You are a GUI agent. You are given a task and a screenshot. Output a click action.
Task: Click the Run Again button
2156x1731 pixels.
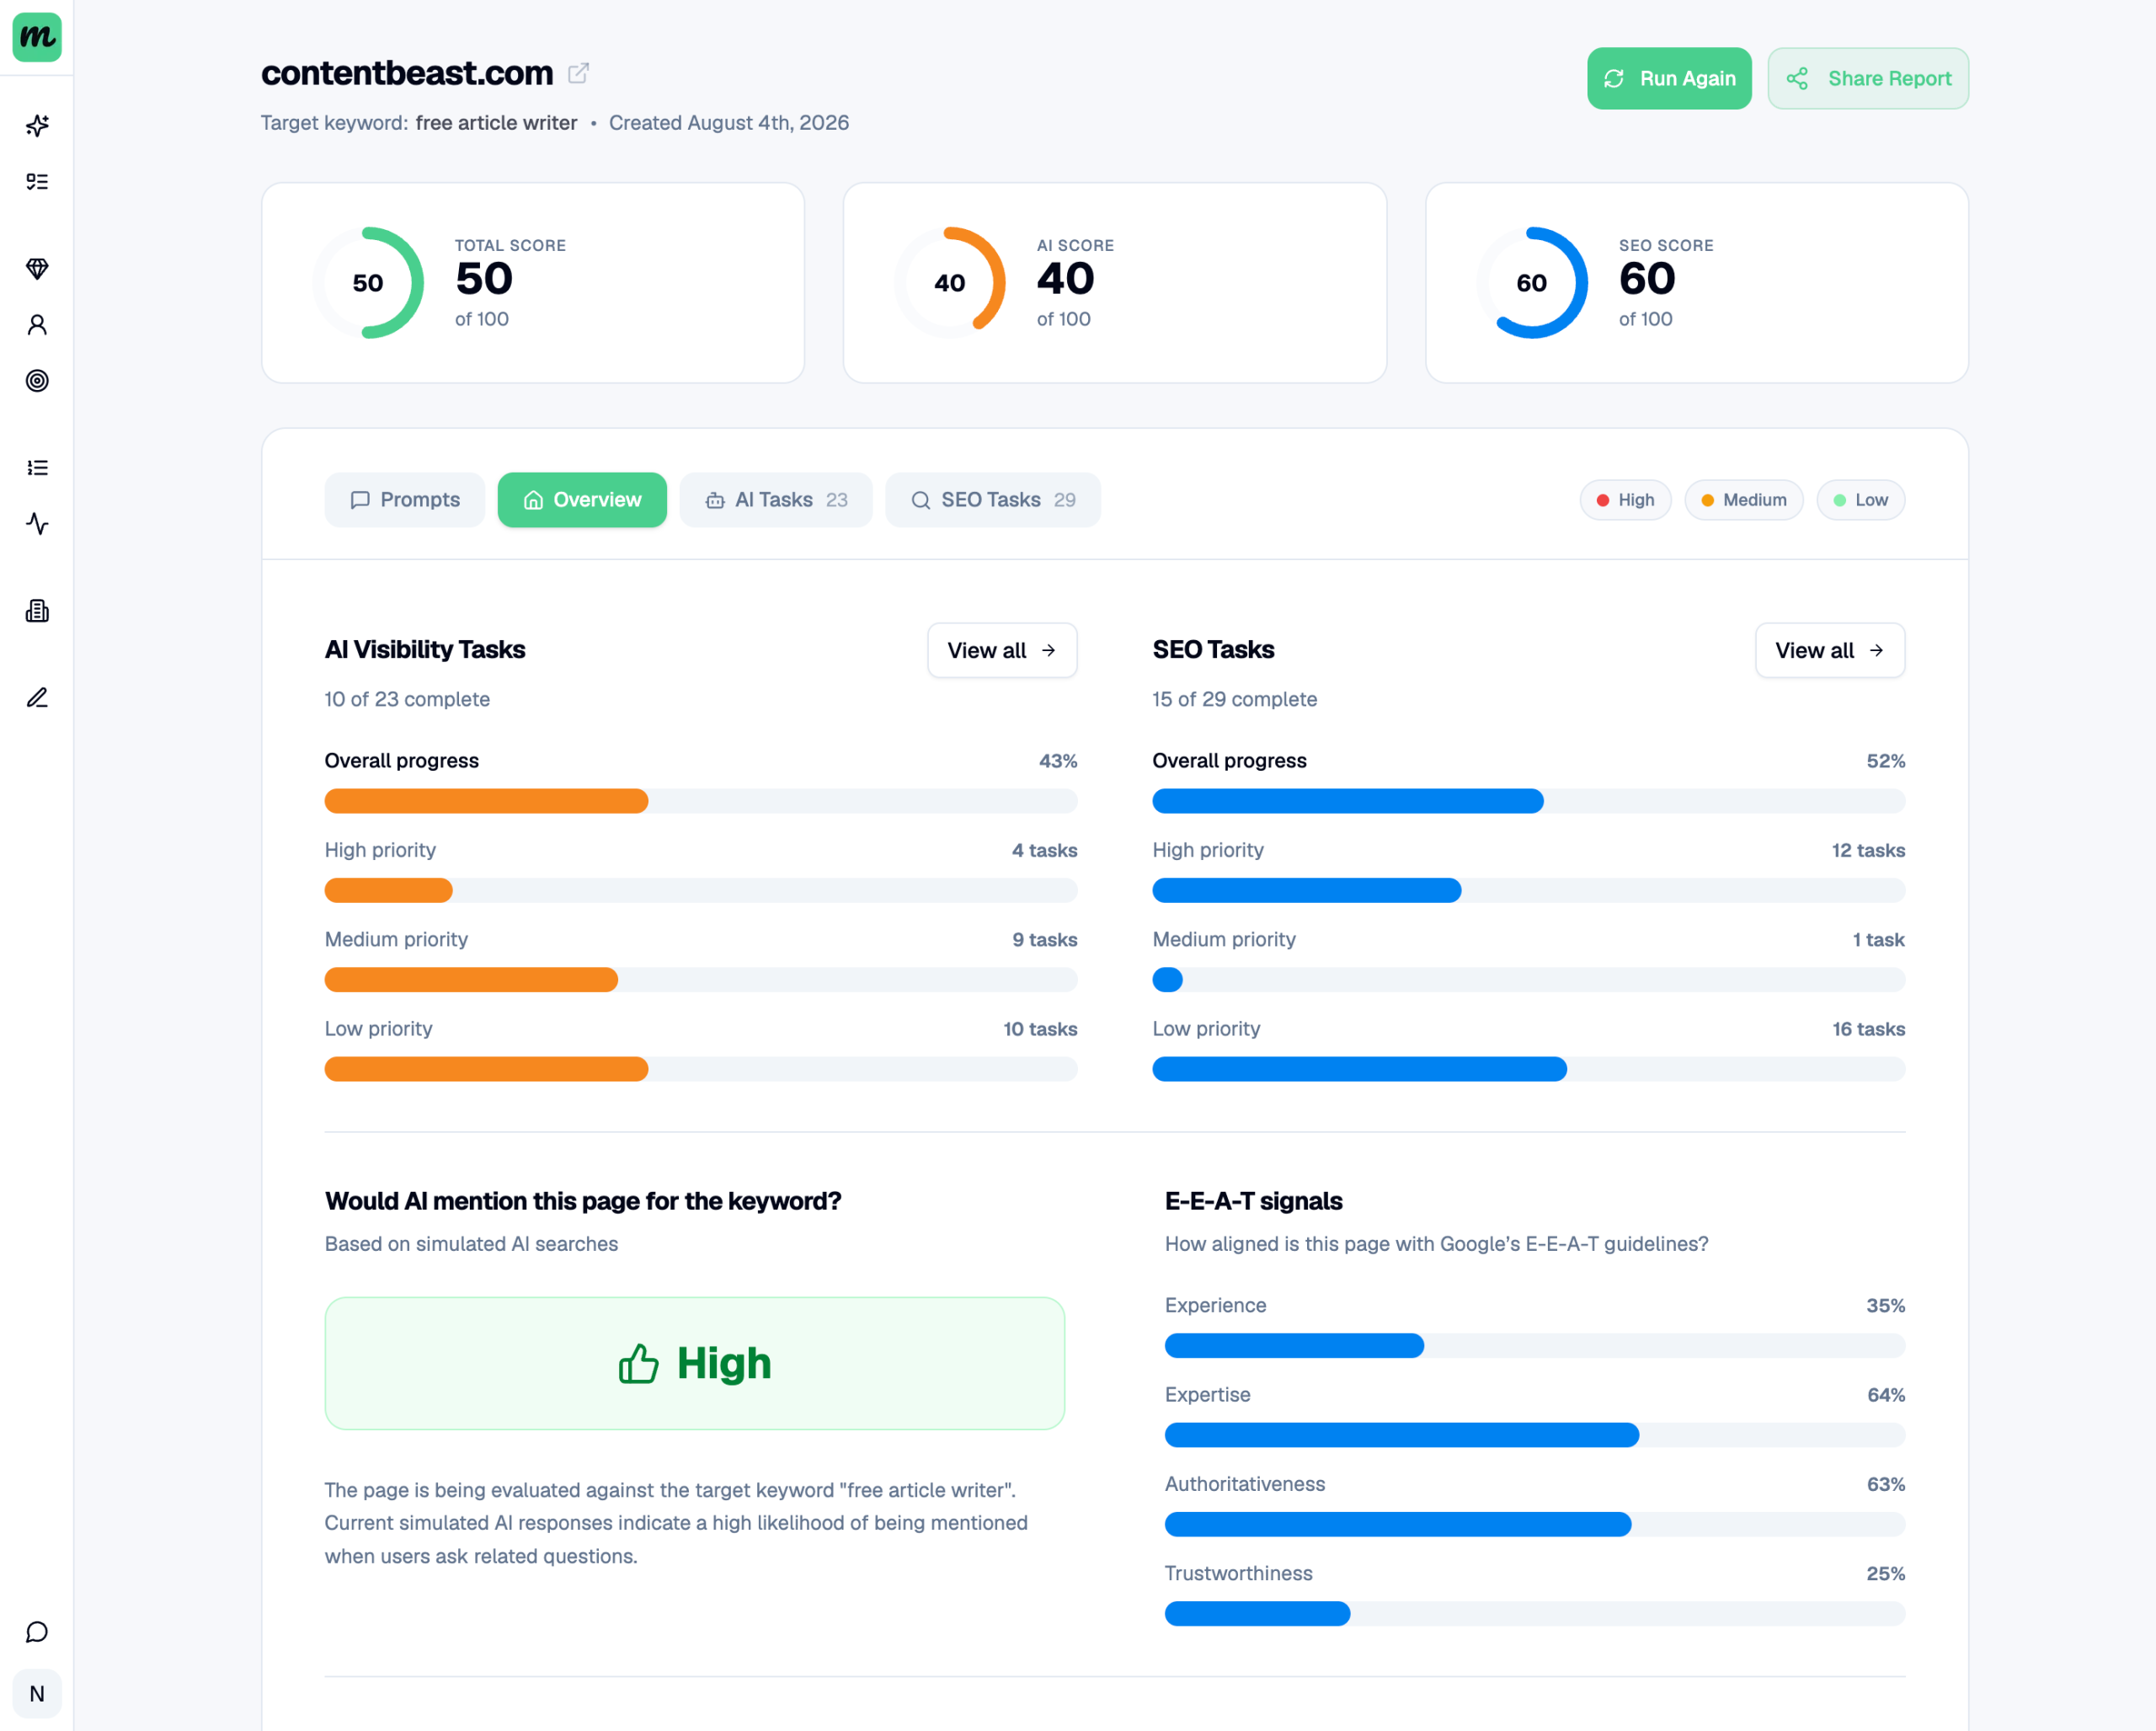[x=1669, y=78]
